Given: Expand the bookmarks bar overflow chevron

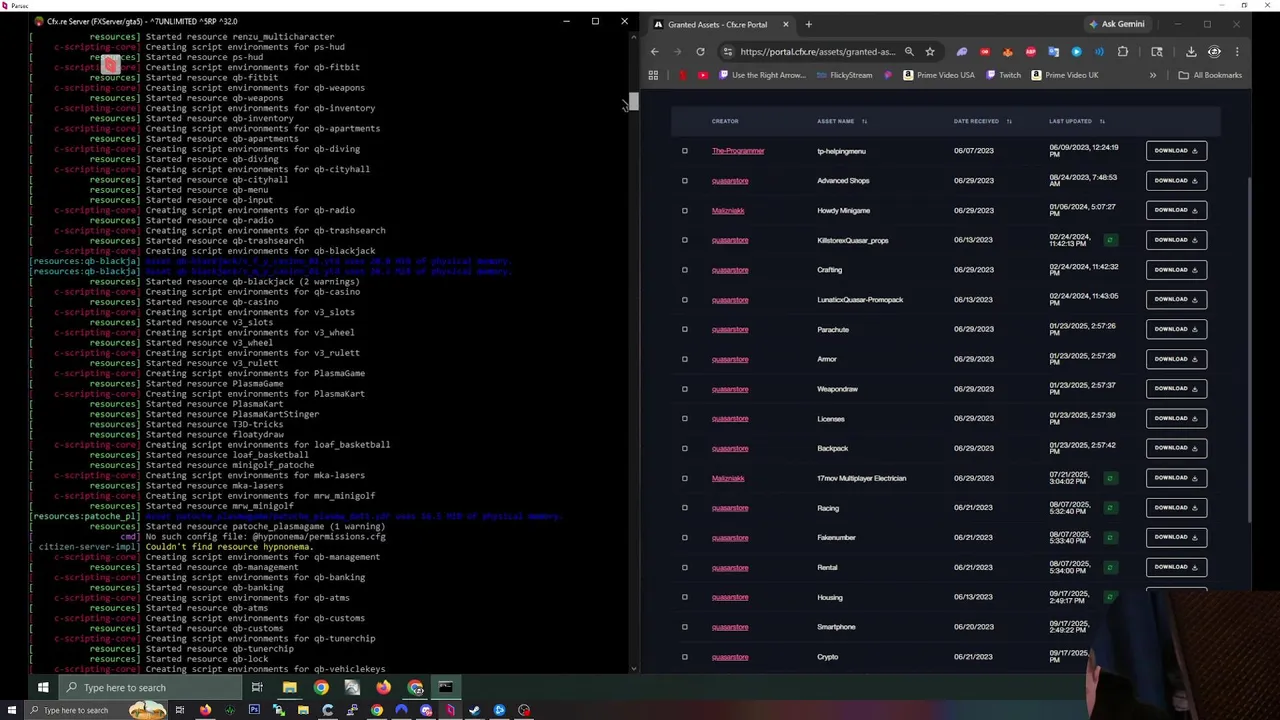Looking at the screenshot, I should (1152, 75).
